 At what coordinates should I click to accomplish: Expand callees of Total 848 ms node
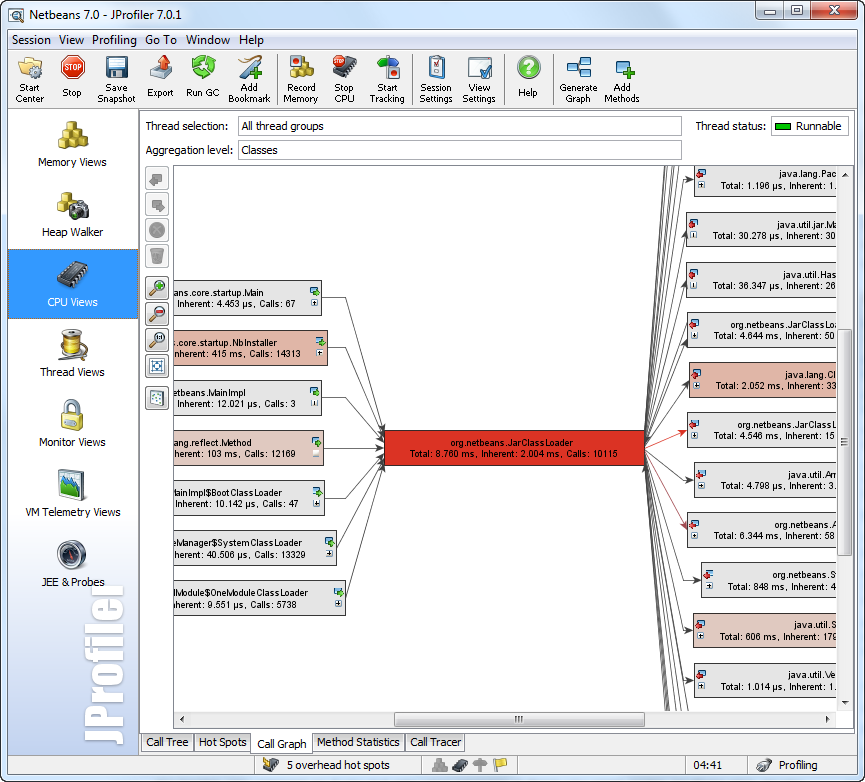pos(709,586)
